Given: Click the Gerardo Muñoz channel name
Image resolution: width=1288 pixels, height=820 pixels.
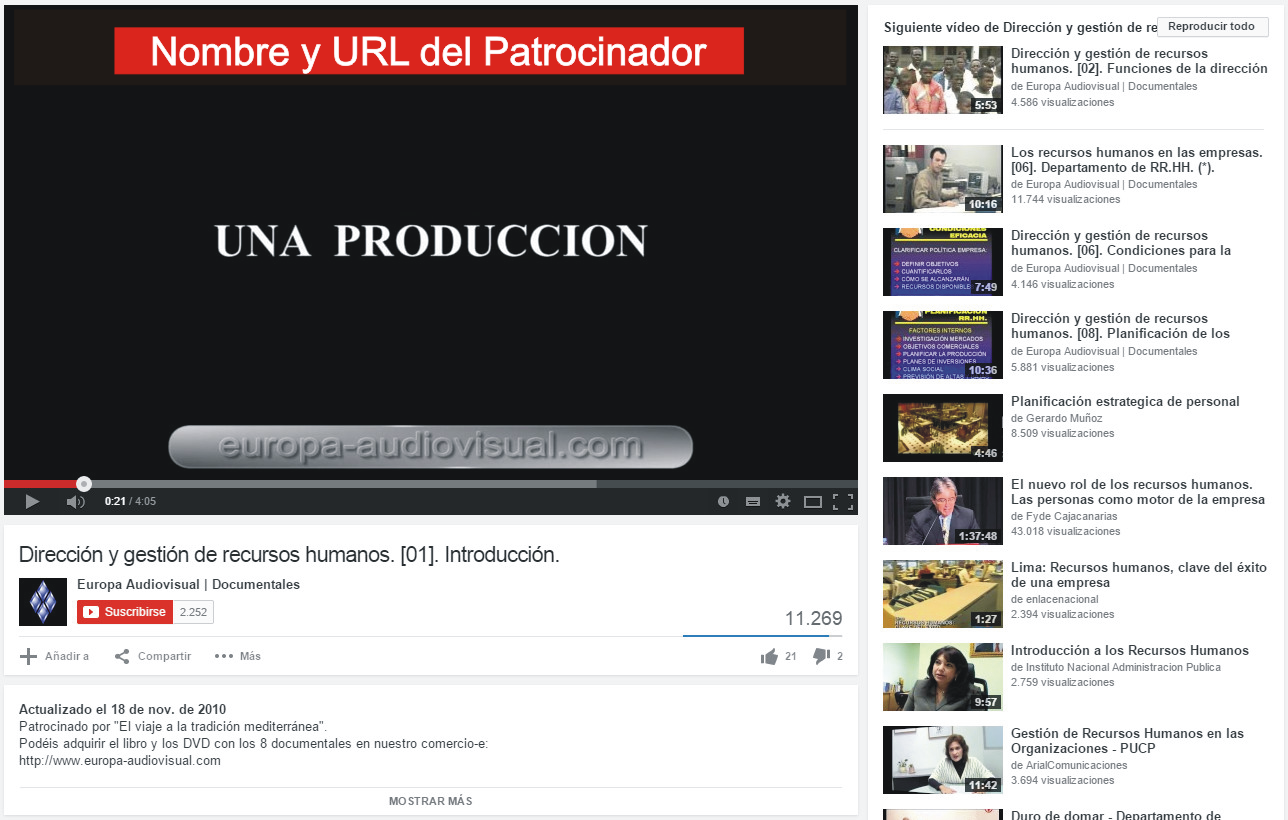Looking at the screenshot, I should (x=1062, y=418).
